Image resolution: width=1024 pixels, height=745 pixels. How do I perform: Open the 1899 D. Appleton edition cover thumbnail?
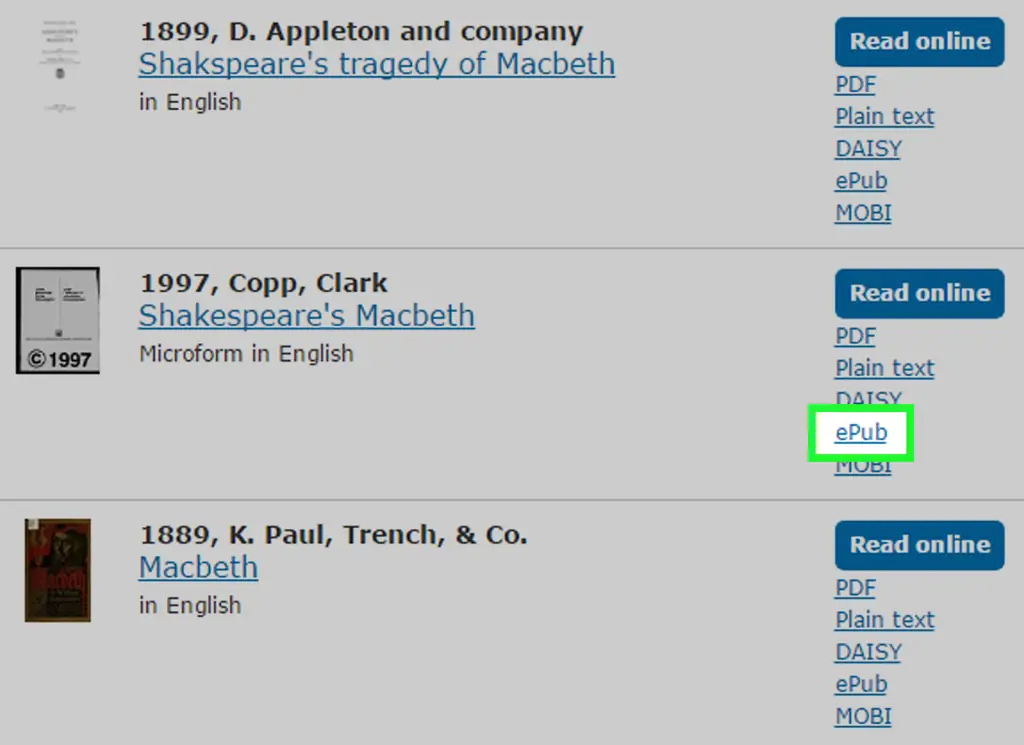coord(59,67)
